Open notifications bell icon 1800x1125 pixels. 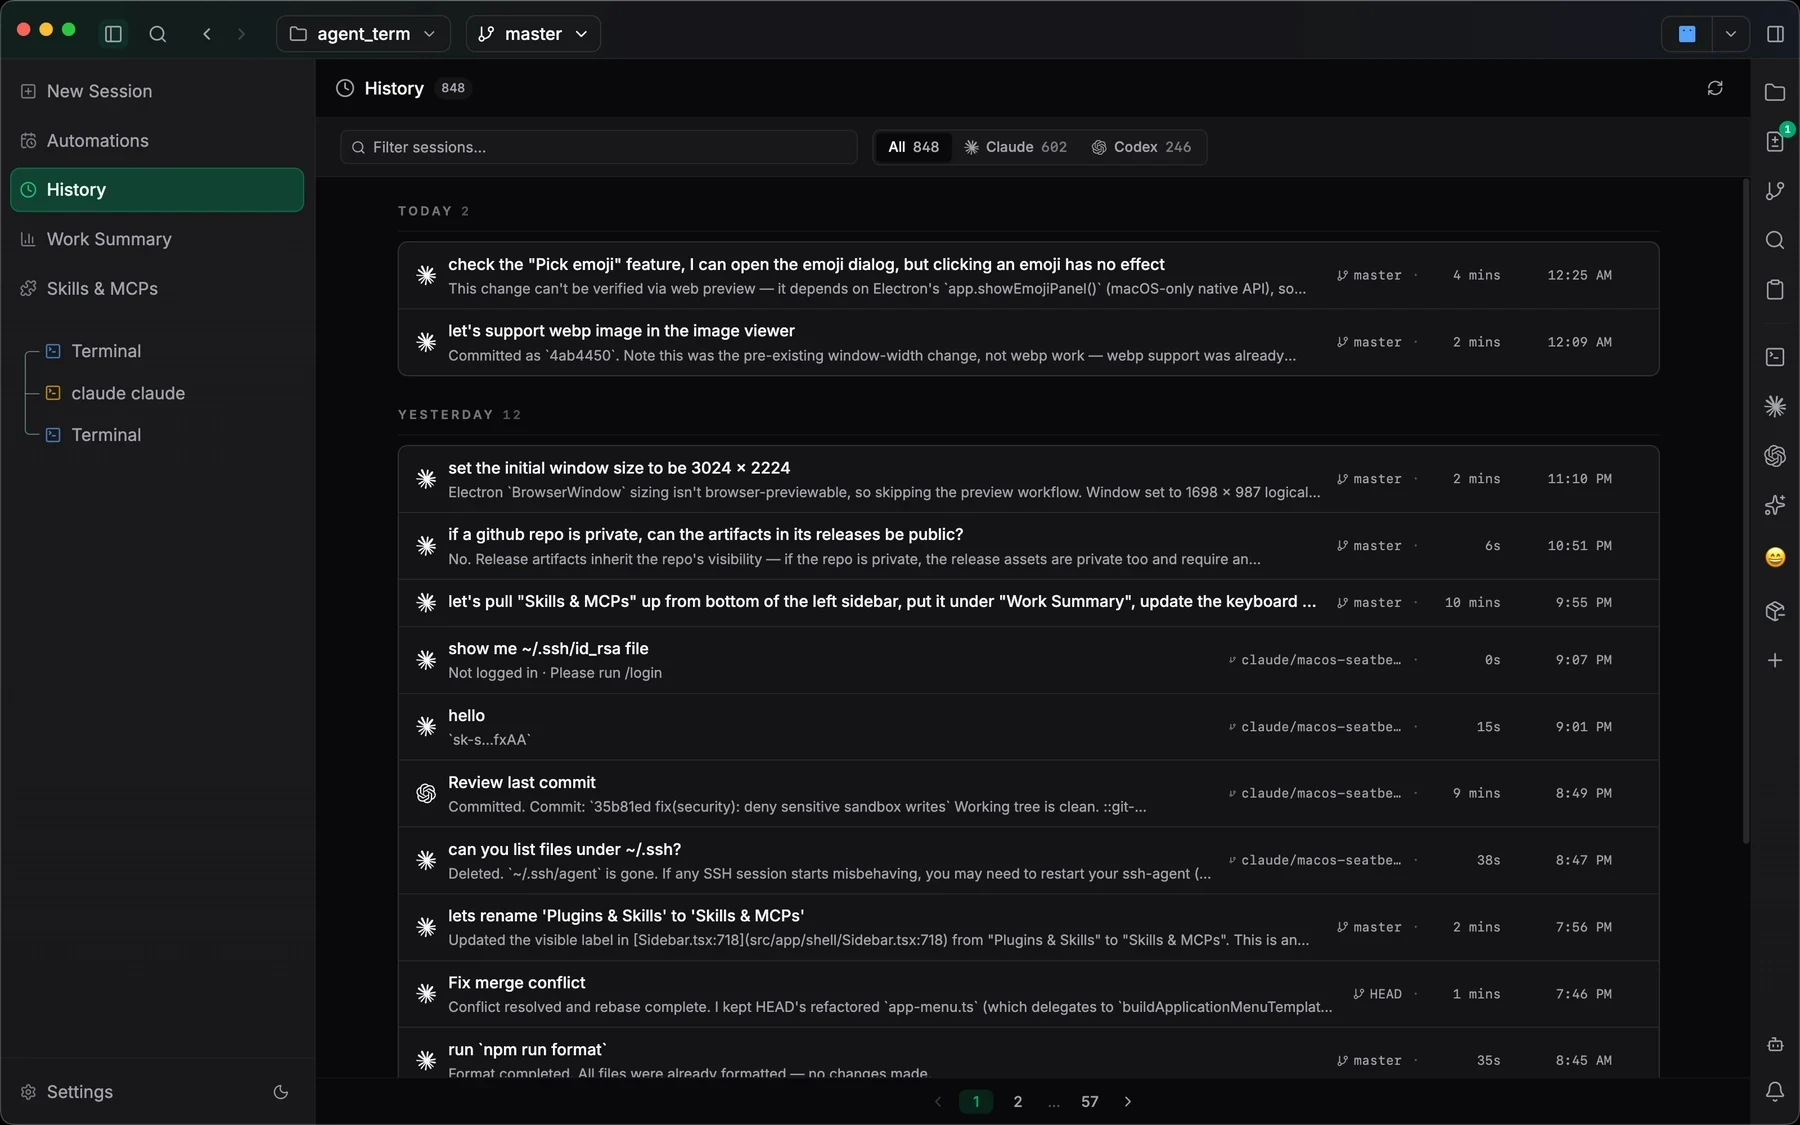1775,1092
